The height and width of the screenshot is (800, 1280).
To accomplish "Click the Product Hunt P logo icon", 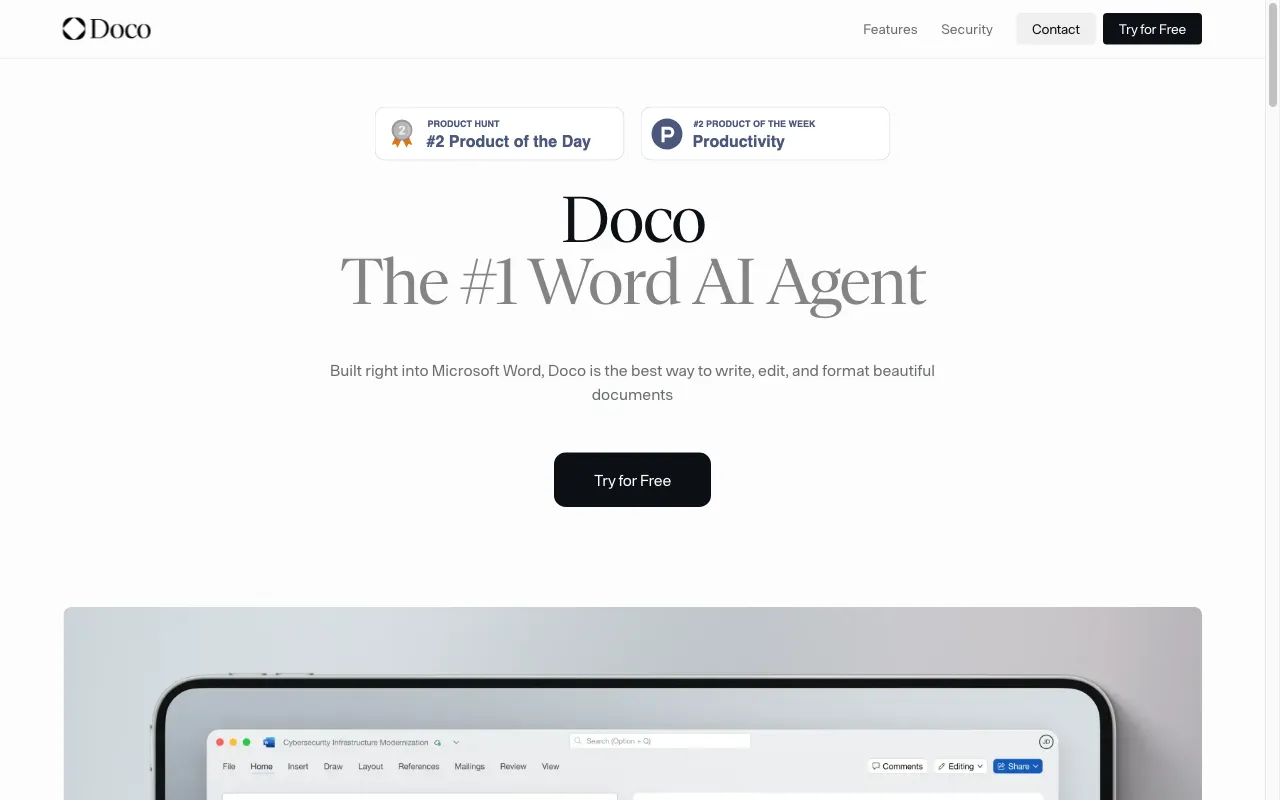I will click(667, 133).
